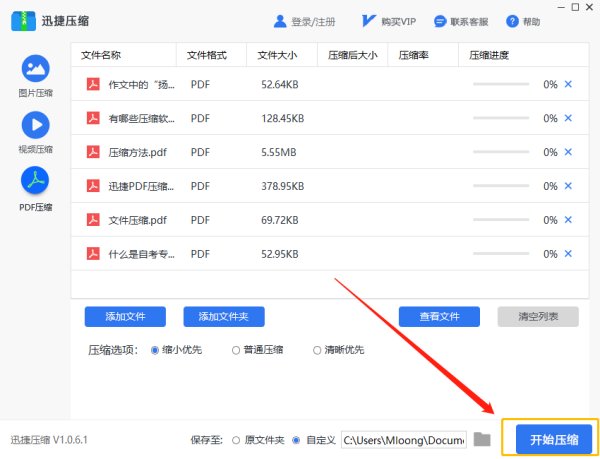Open the 联系客服 link
The width and height of the screenshot is (600, 459).
tap(469, 22)
